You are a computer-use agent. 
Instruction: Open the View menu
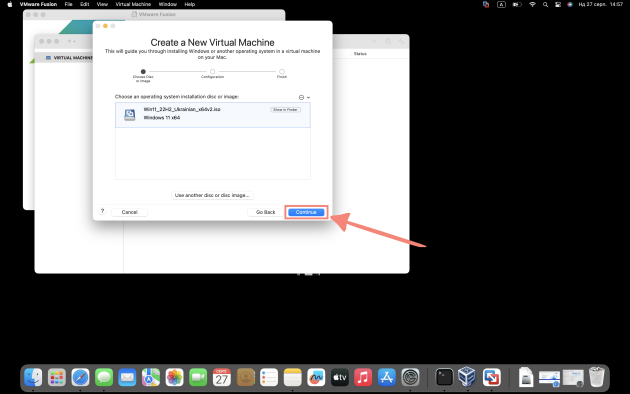(x=102, y=4)
